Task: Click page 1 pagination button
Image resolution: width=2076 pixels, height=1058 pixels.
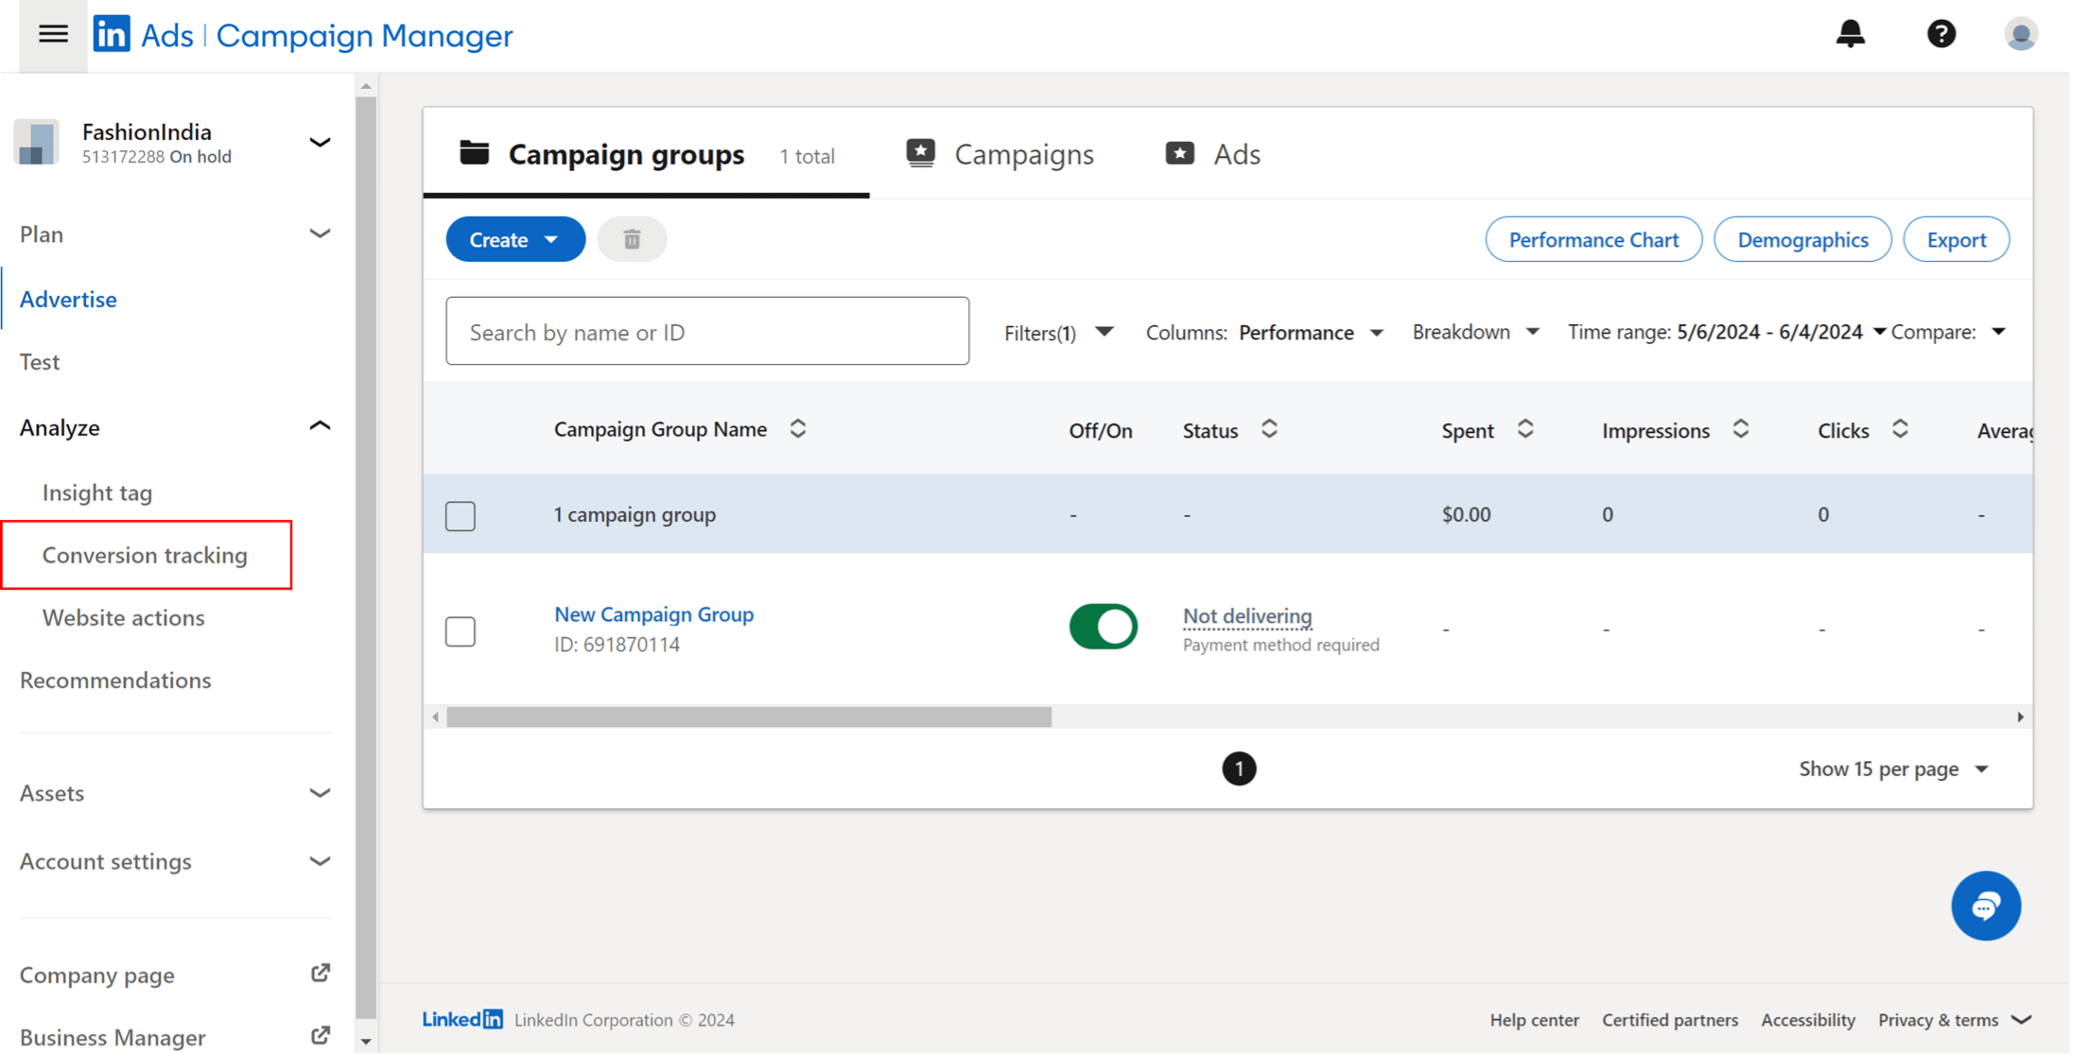Action: click(1239, 769)
